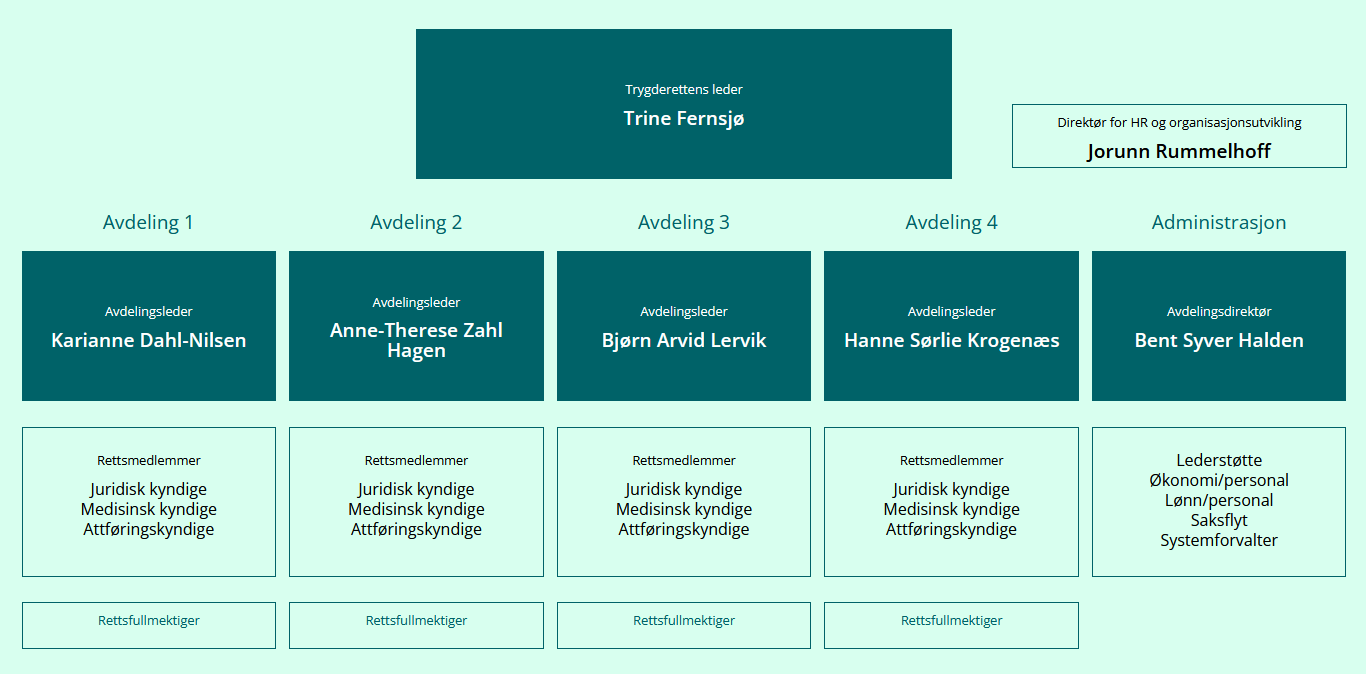The image size is (1366, 674).
Task: Click Bjørn Arvid Lervik's box
Action: point(683,326)
